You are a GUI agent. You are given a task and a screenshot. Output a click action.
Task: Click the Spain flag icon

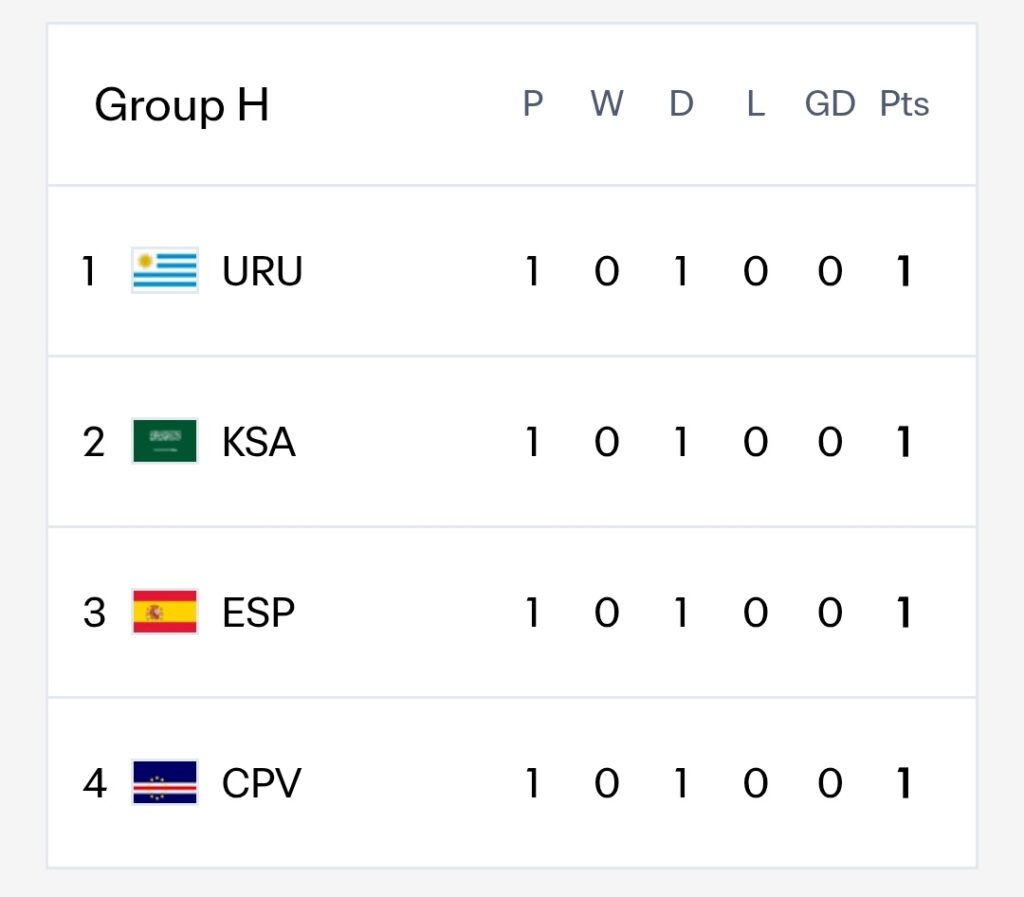tap(165, 612)
